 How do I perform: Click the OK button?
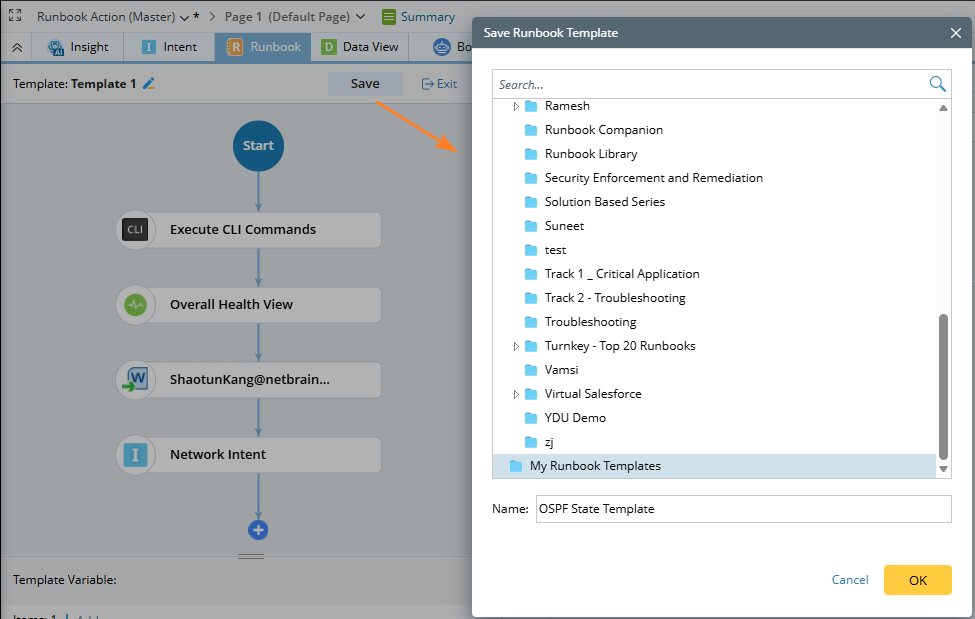point(917,580)
